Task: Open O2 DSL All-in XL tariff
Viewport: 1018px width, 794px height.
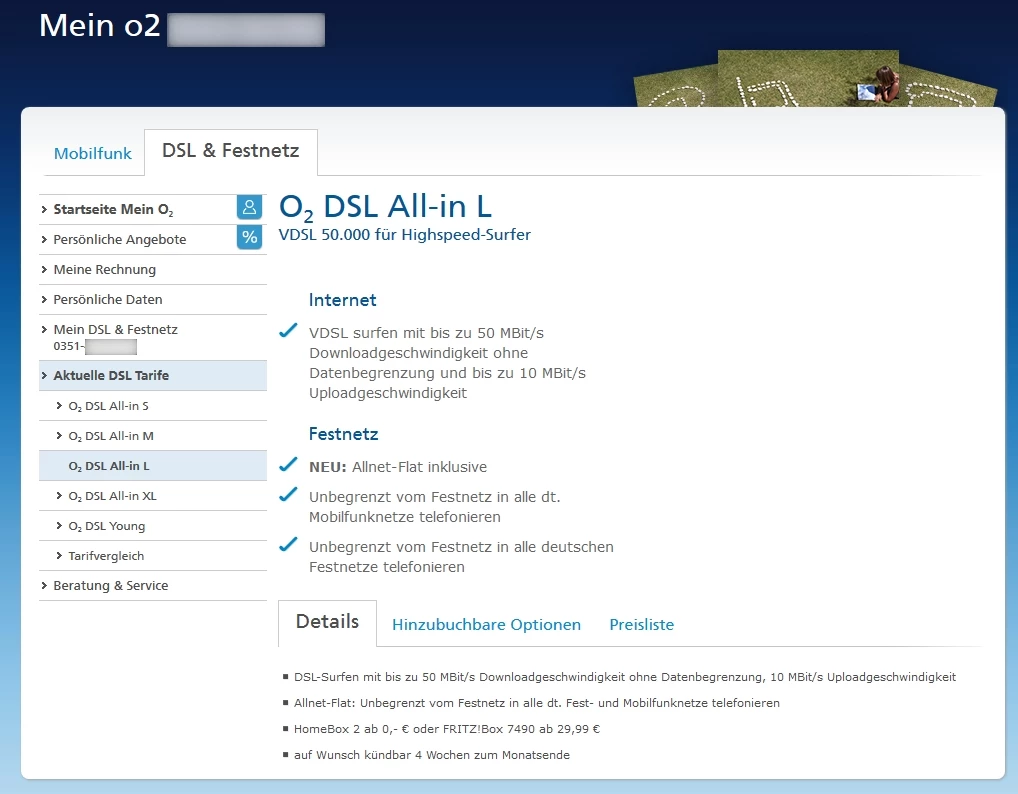Action: [x=153, y=496]
